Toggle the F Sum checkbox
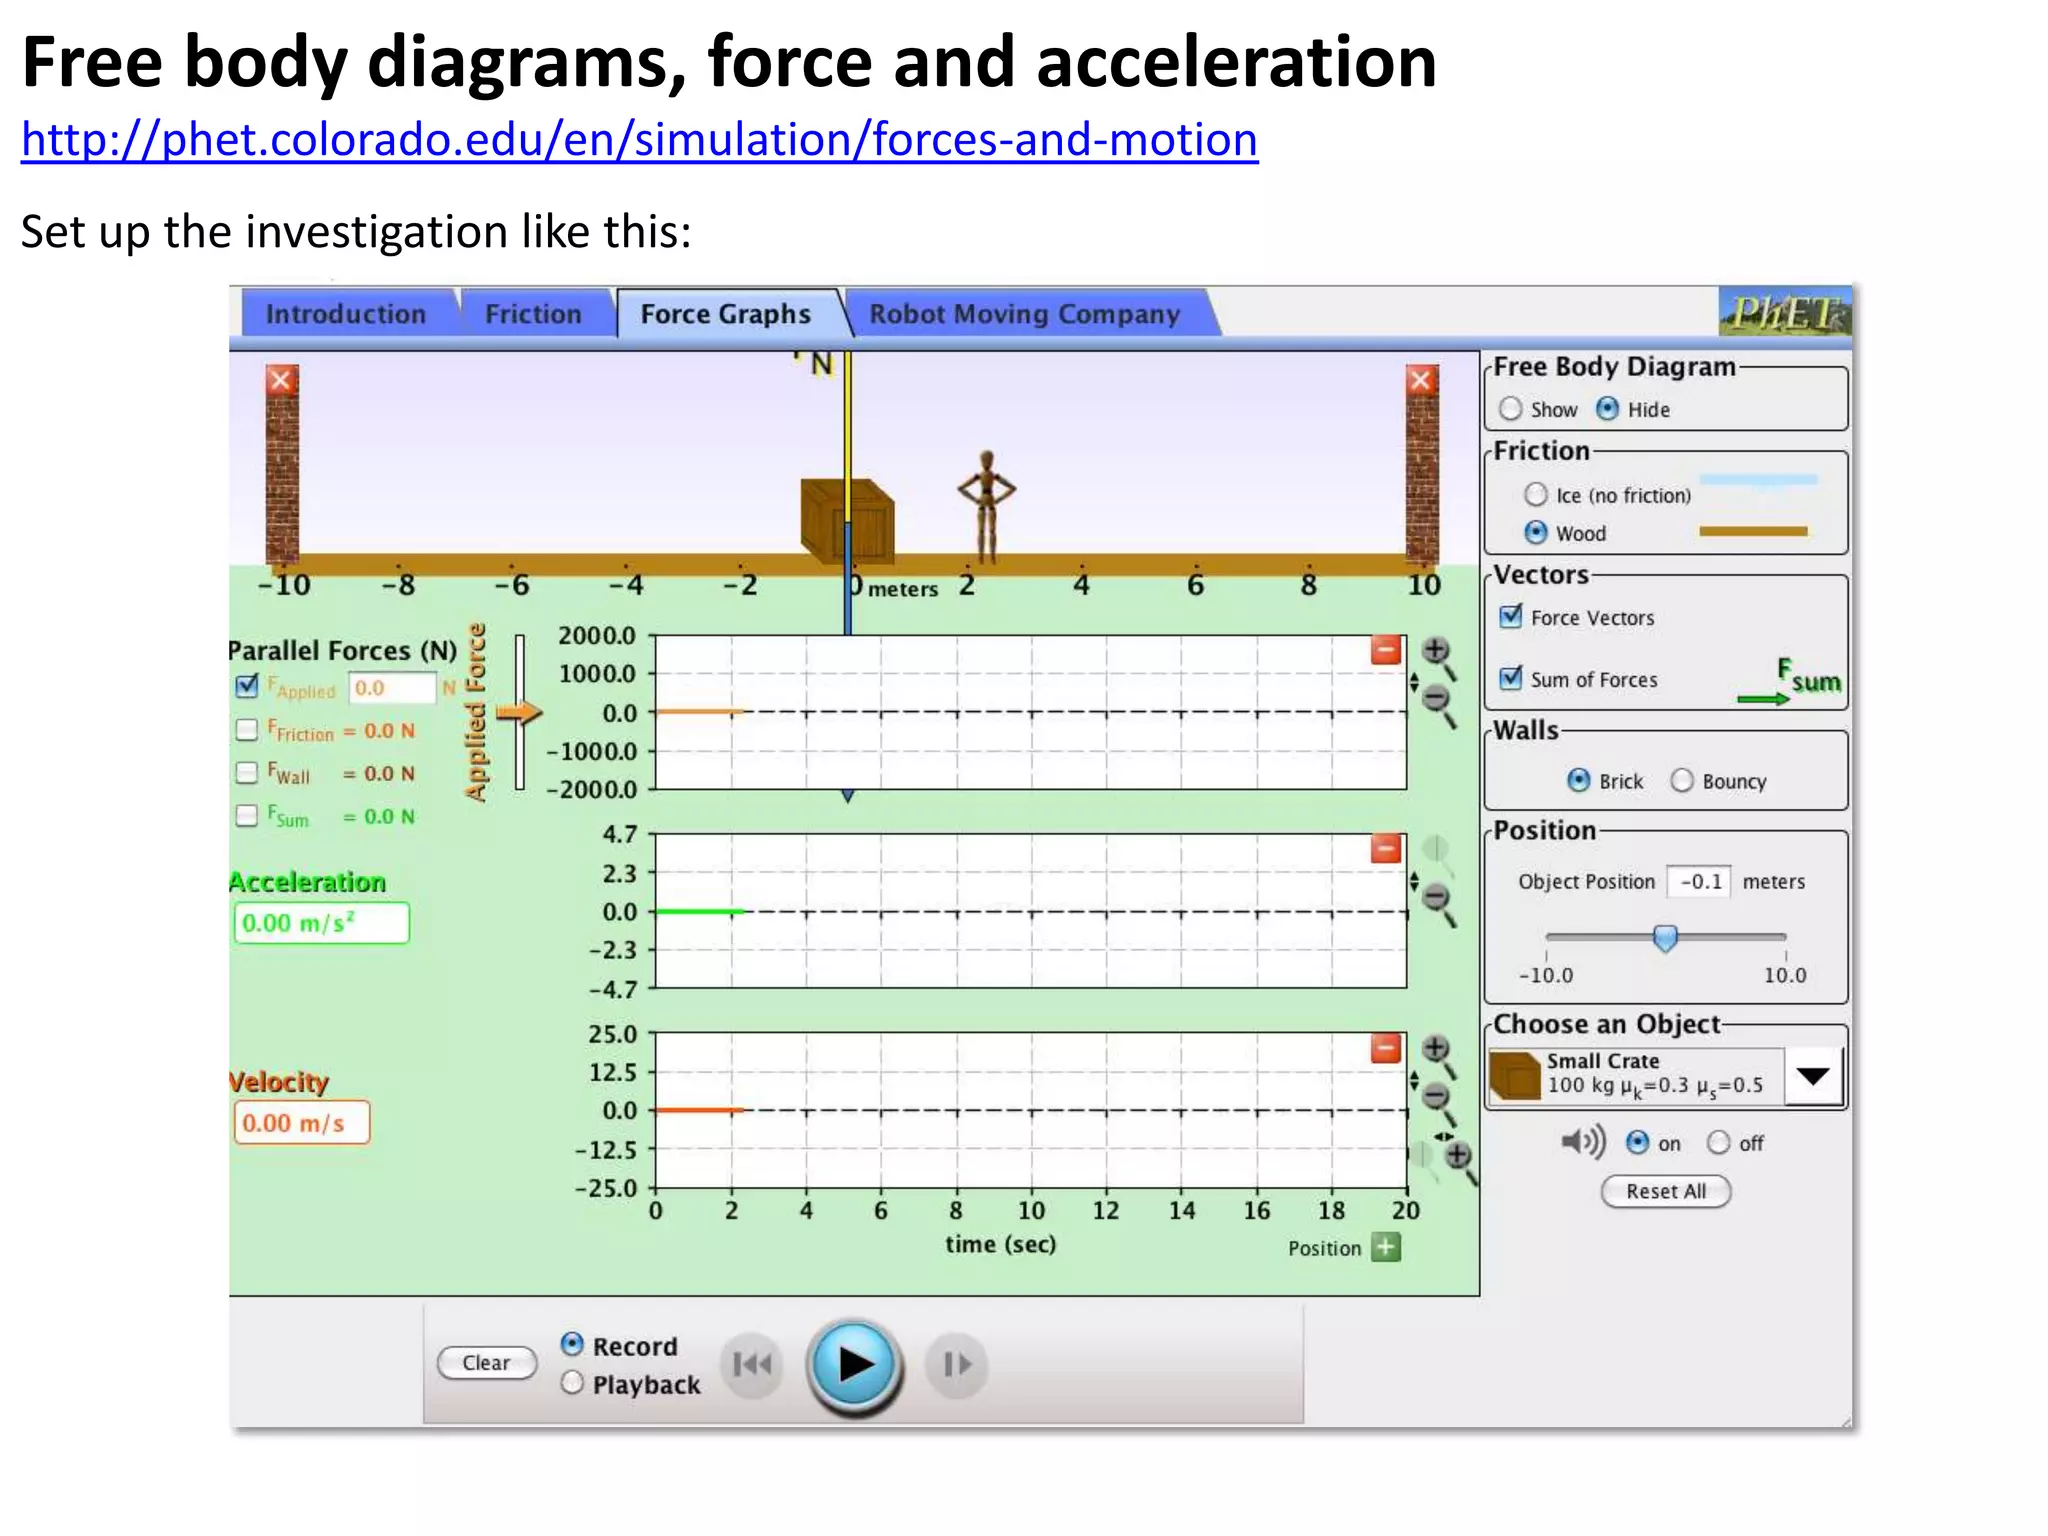The height and width of the screenshot is (1536, 2048). point(247,816)
